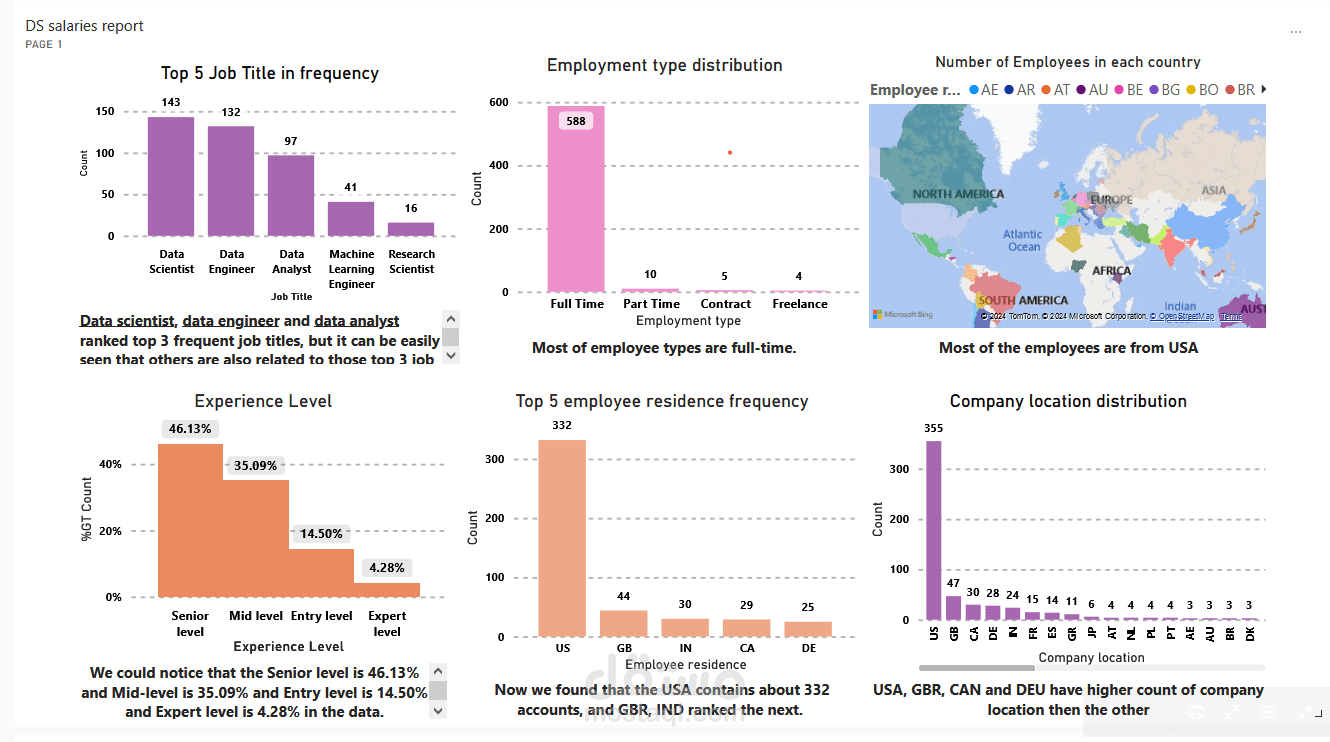The width and height of the screenshot is (1330, 742).
Task: Click the up arrow in job title text box
Action: [450, 319]
